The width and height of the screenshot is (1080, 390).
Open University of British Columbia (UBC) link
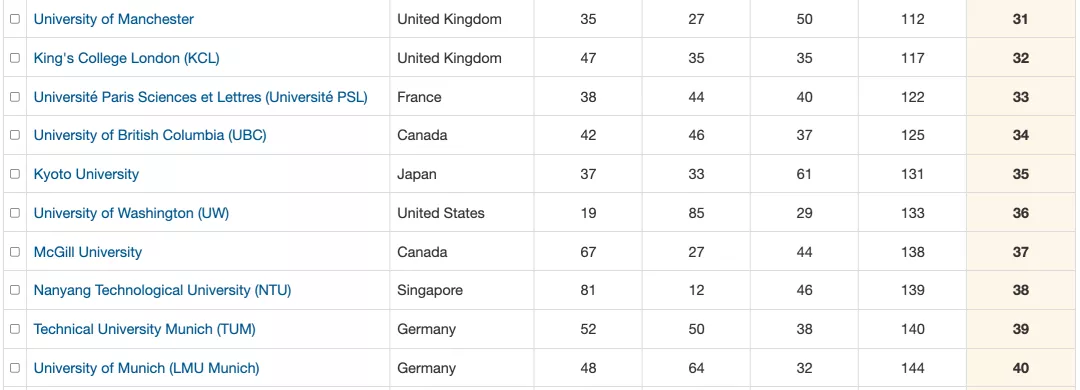(150, 135)
